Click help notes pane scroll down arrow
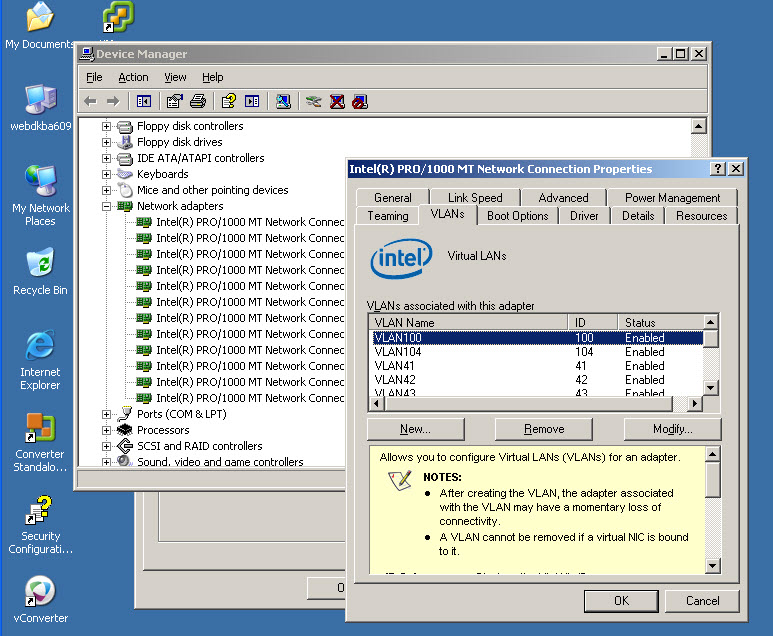Image resolution: width=773 pixels, height=636 pixels. coord(712,565)
